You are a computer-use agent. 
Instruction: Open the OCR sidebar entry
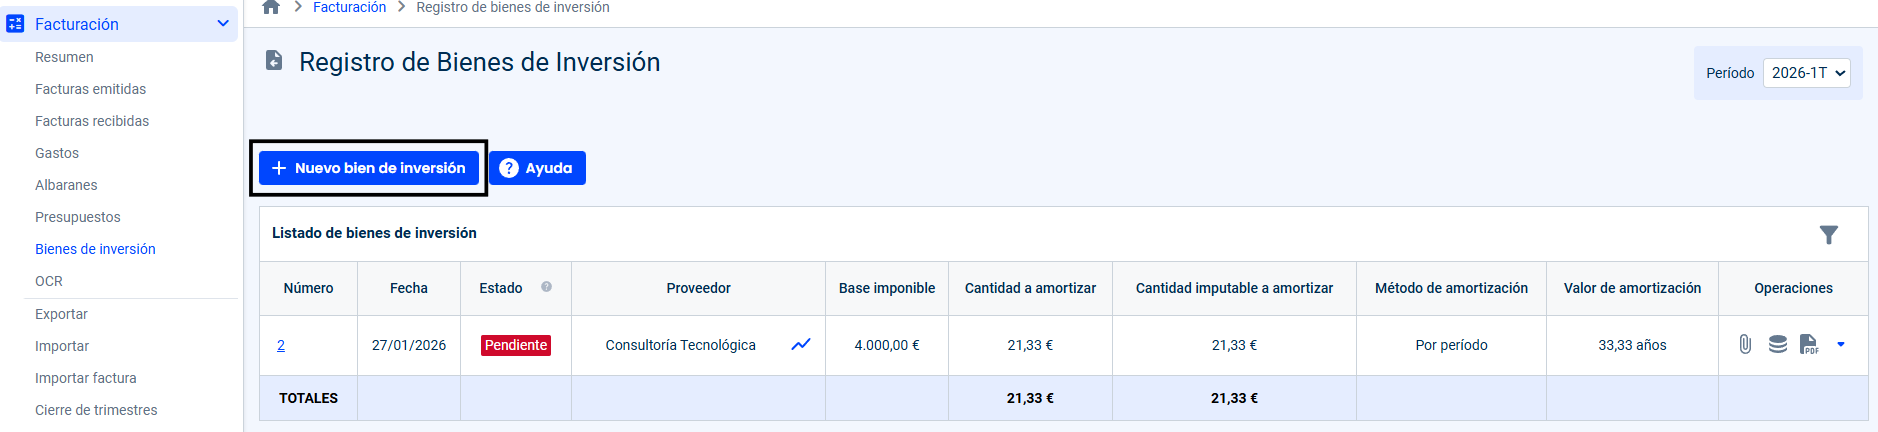[49, 281]
